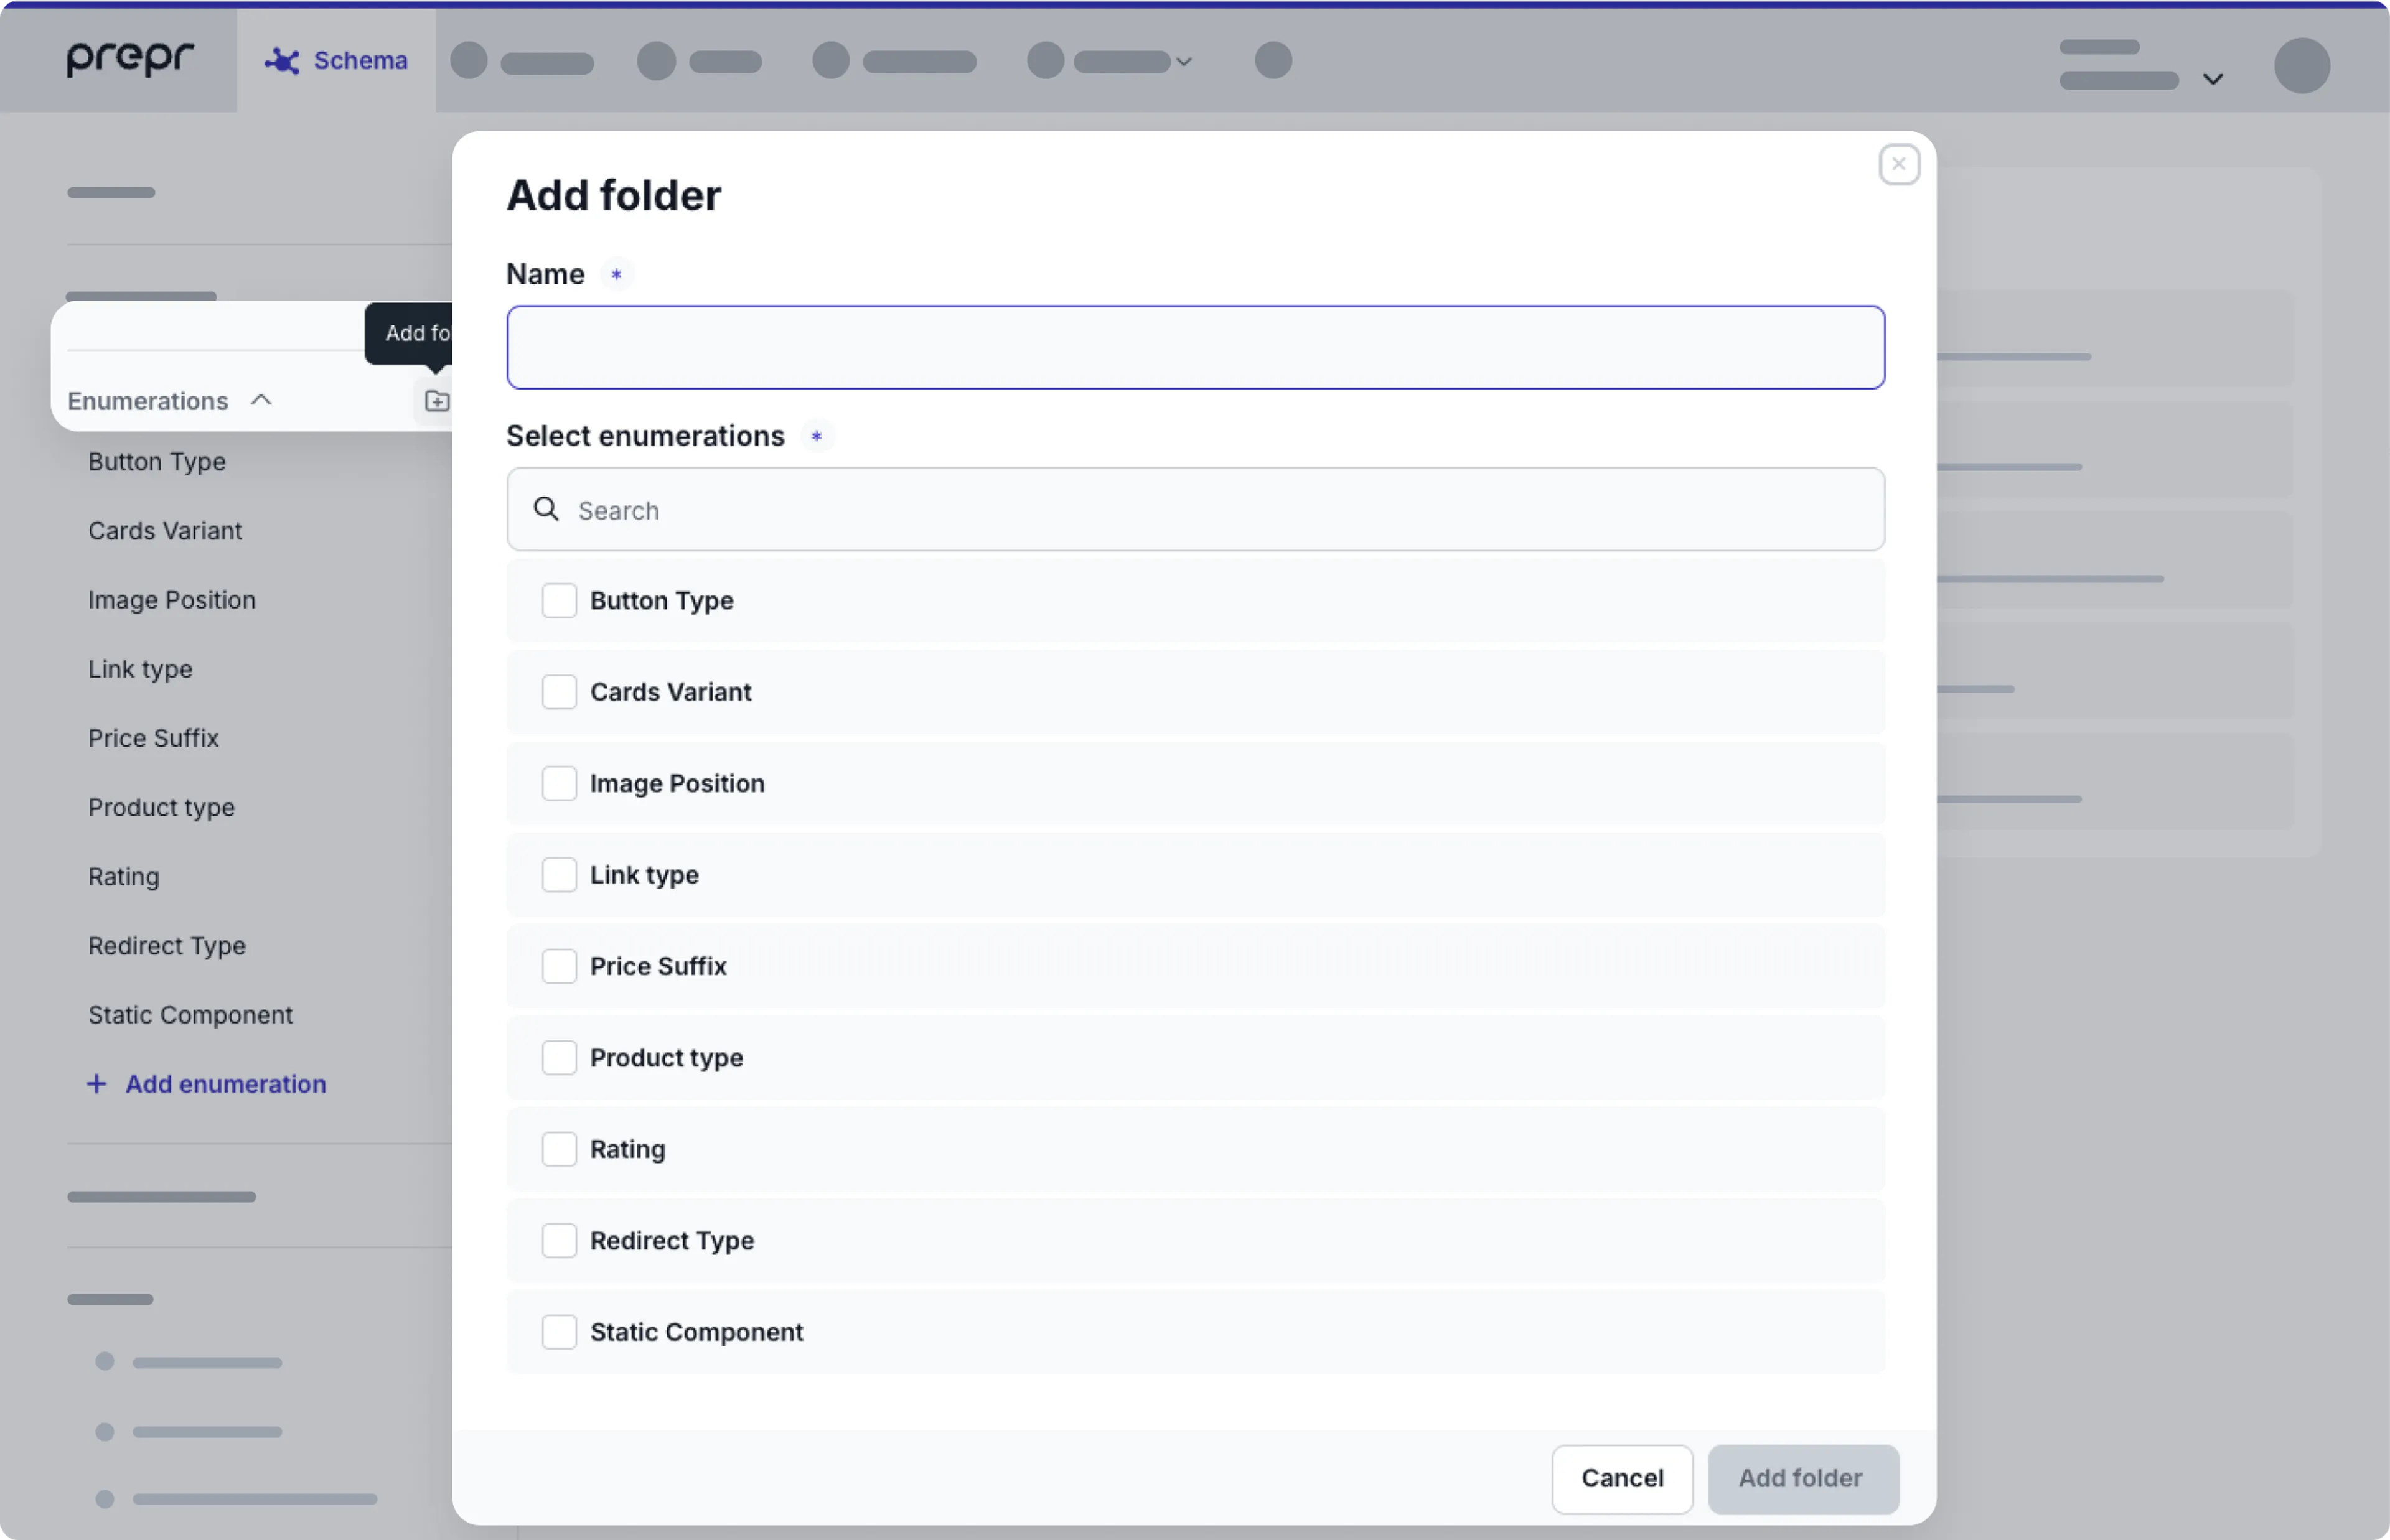The image size is (2390, 1540).
Task: Check the Button Type checkbox
Action: [x=559, y=600]
